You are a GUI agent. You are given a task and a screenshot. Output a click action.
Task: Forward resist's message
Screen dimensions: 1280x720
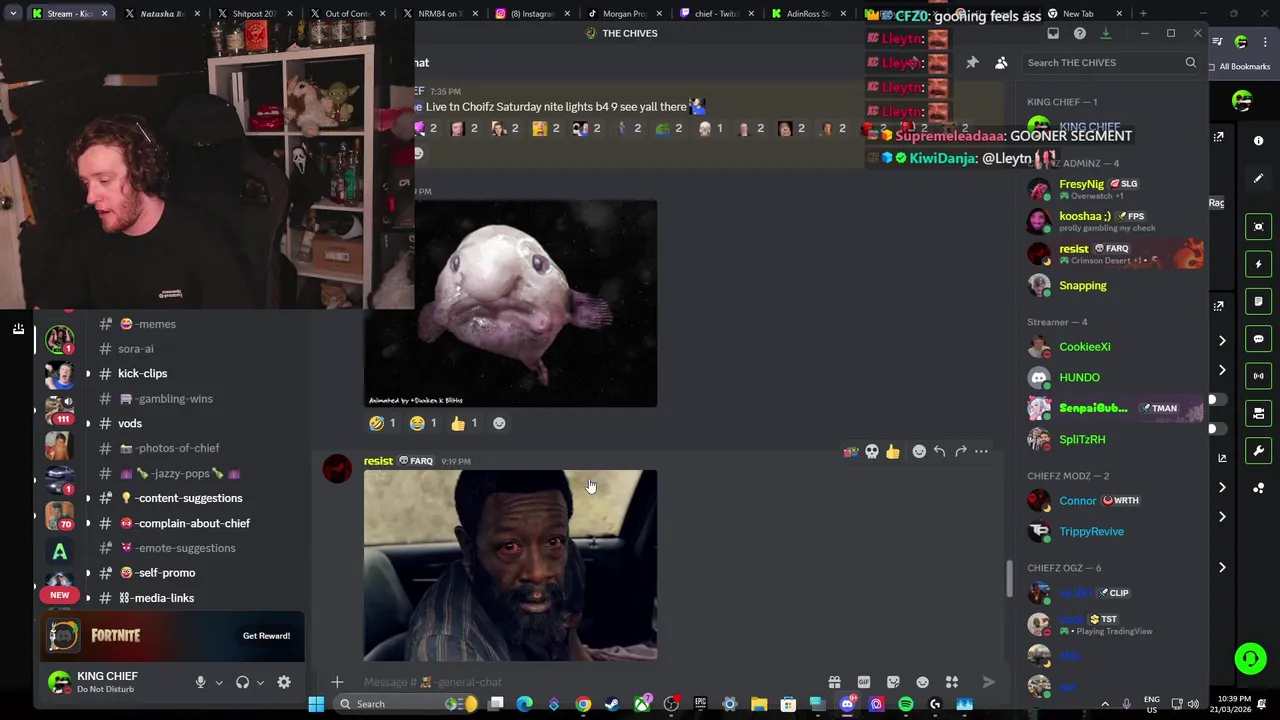click(x=960, y=452)
